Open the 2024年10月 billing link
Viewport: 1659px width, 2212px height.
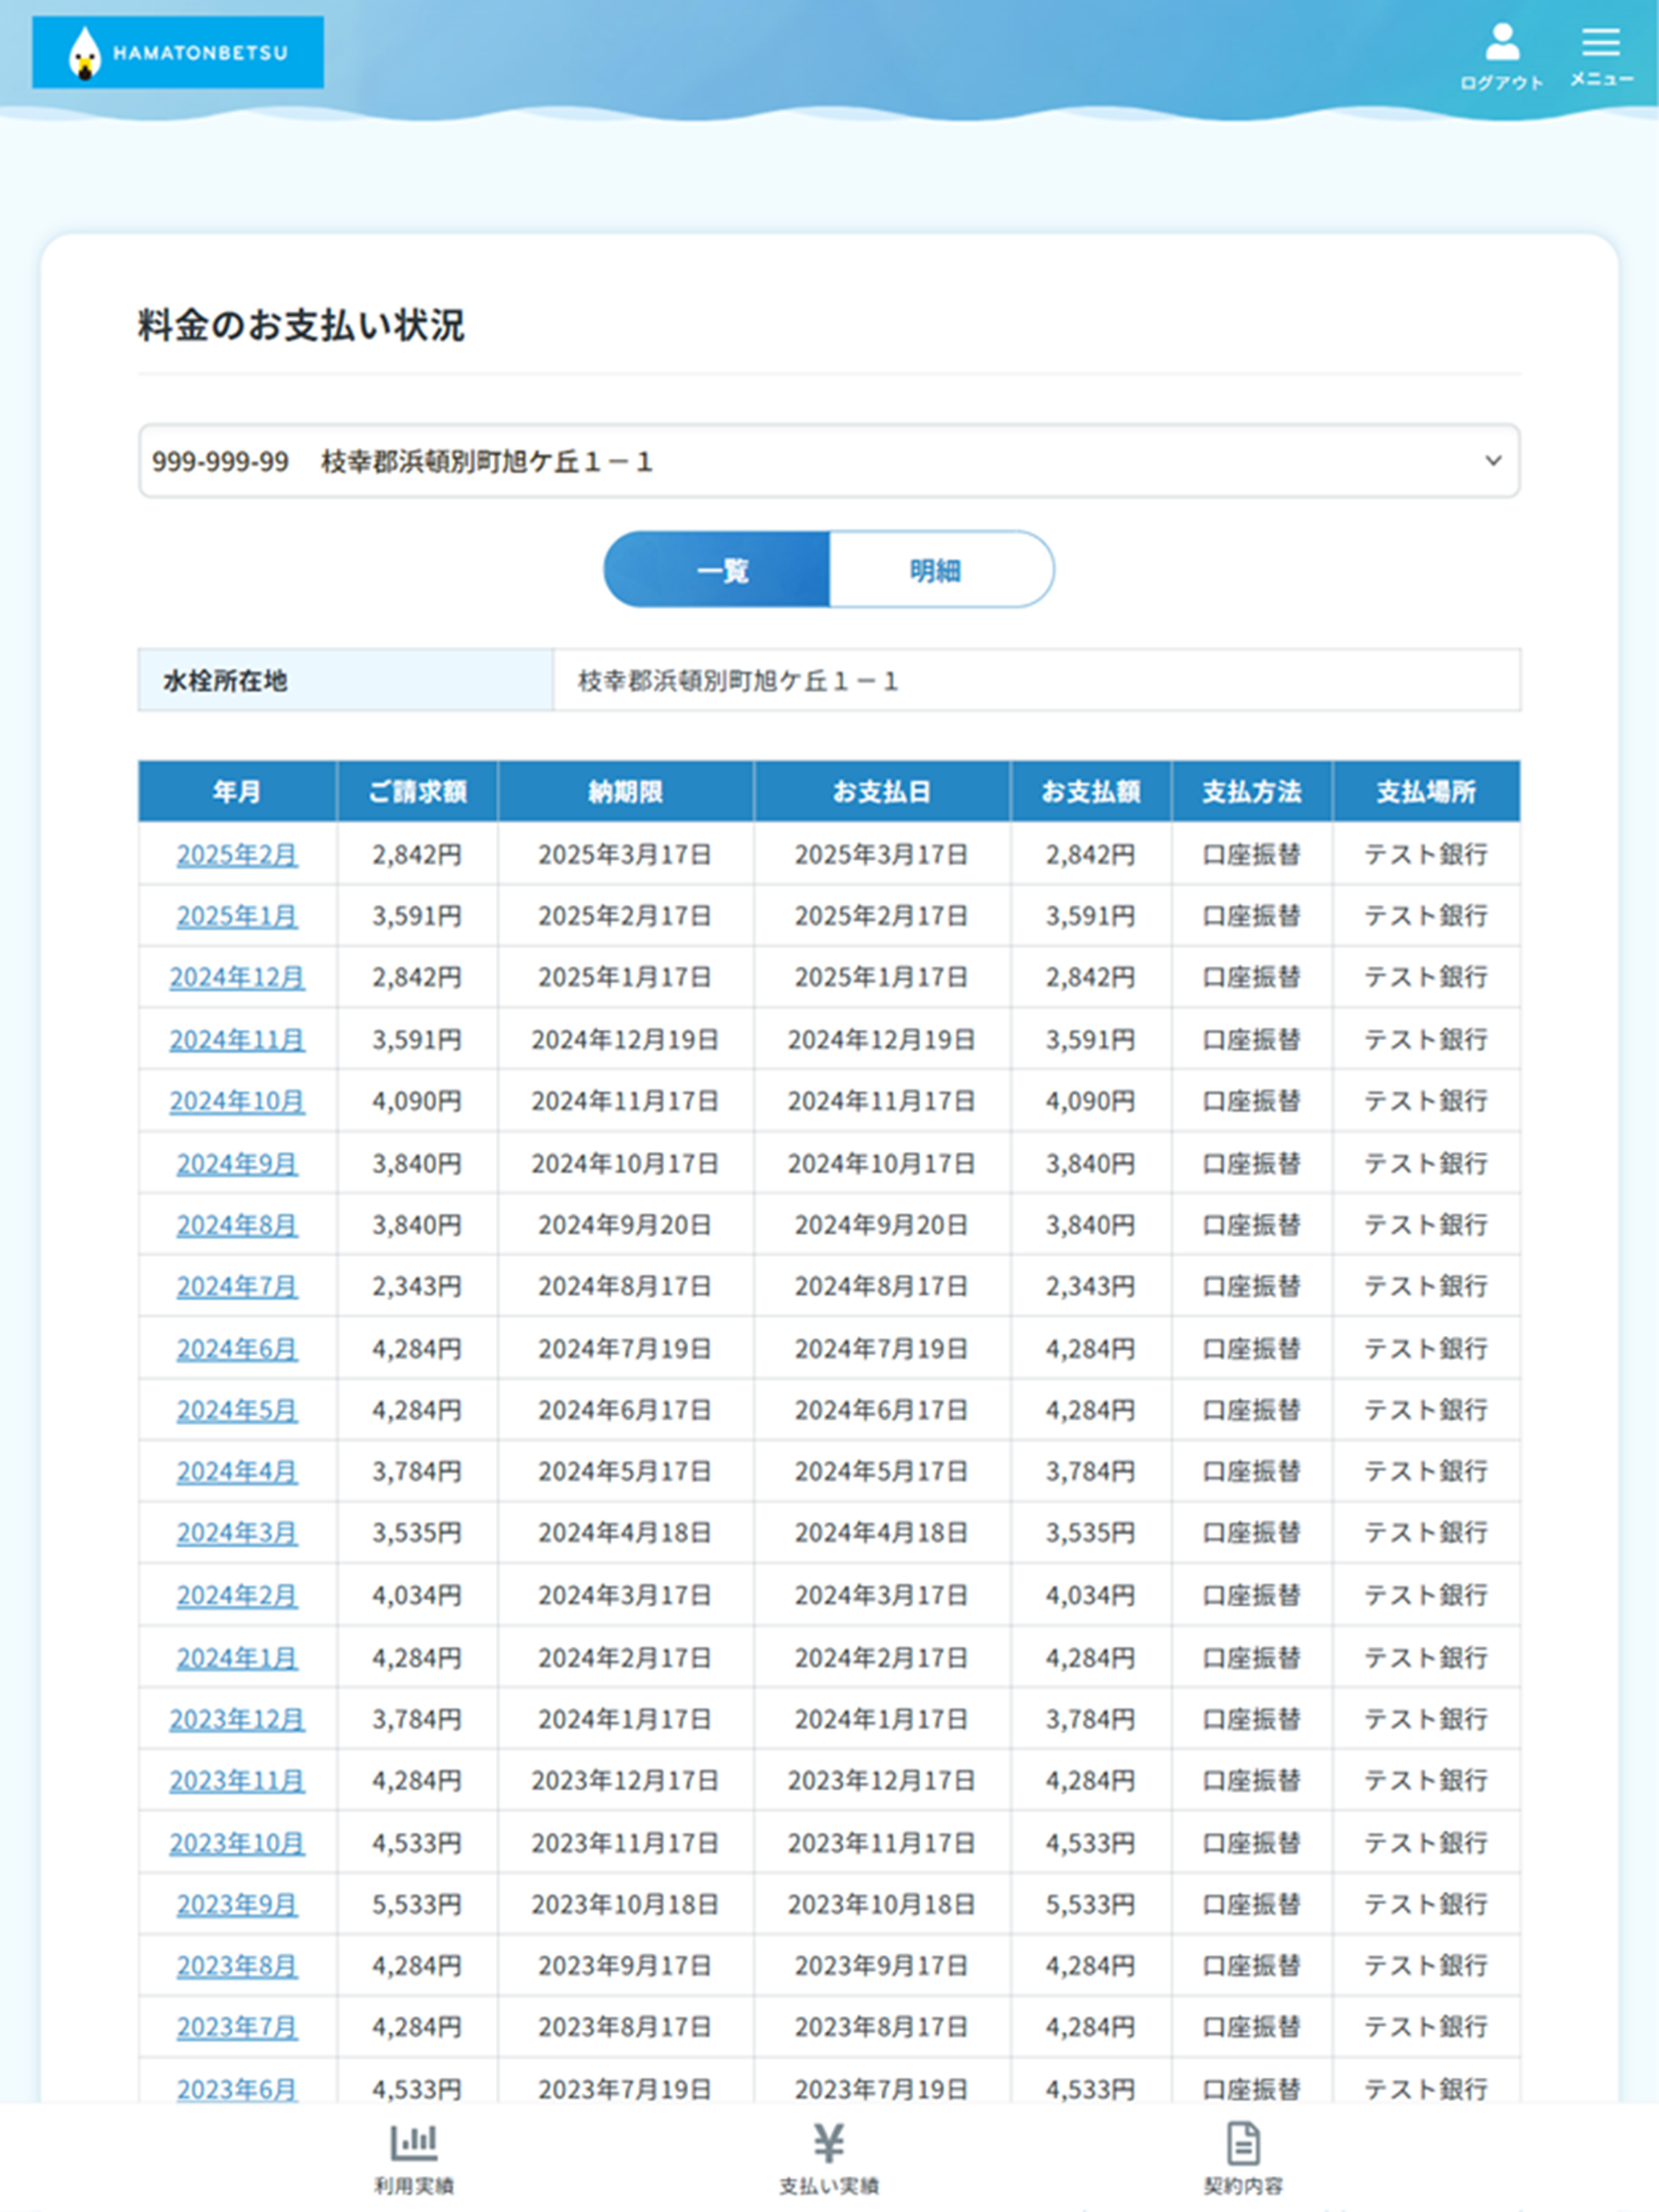(x=237, y=1101)
